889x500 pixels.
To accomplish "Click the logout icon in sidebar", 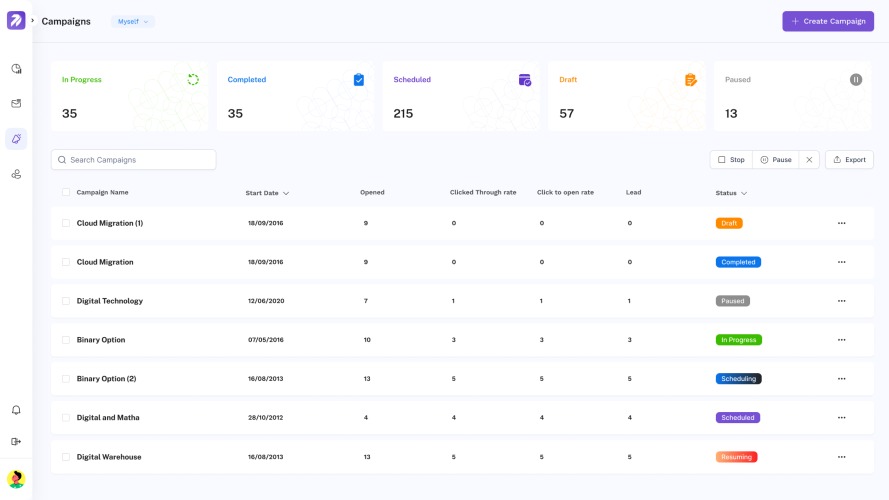I will coord(16,441).
